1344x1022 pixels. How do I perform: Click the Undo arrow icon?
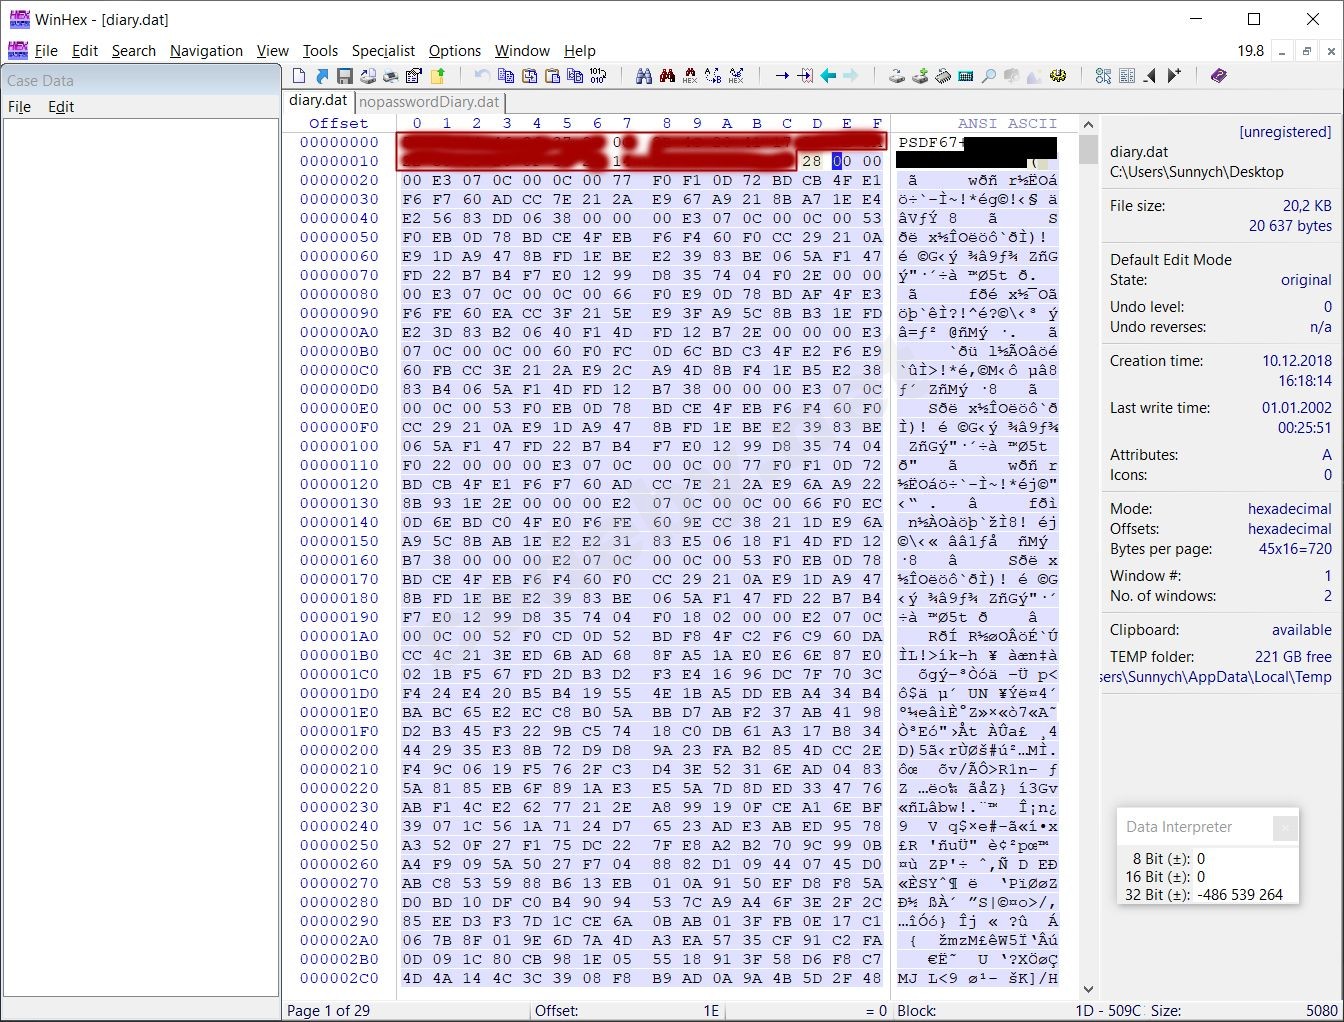[x=482, y=76]
